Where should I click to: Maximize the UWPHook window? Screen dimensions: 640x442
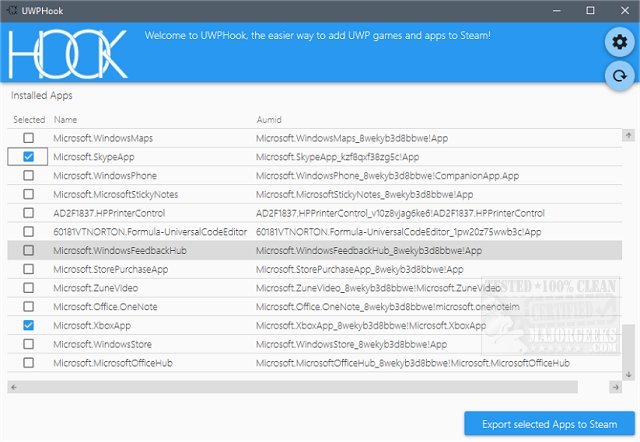click(x=590, y=11)
